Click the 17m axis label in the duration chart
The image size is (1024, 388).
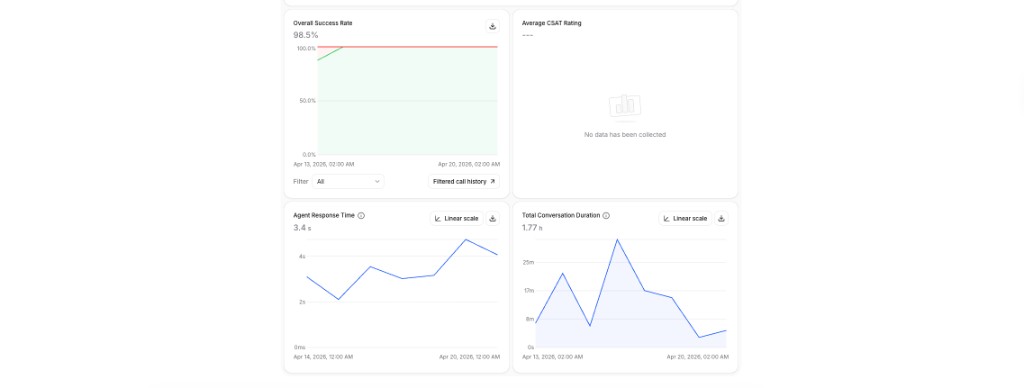click(x=528, y=291)
